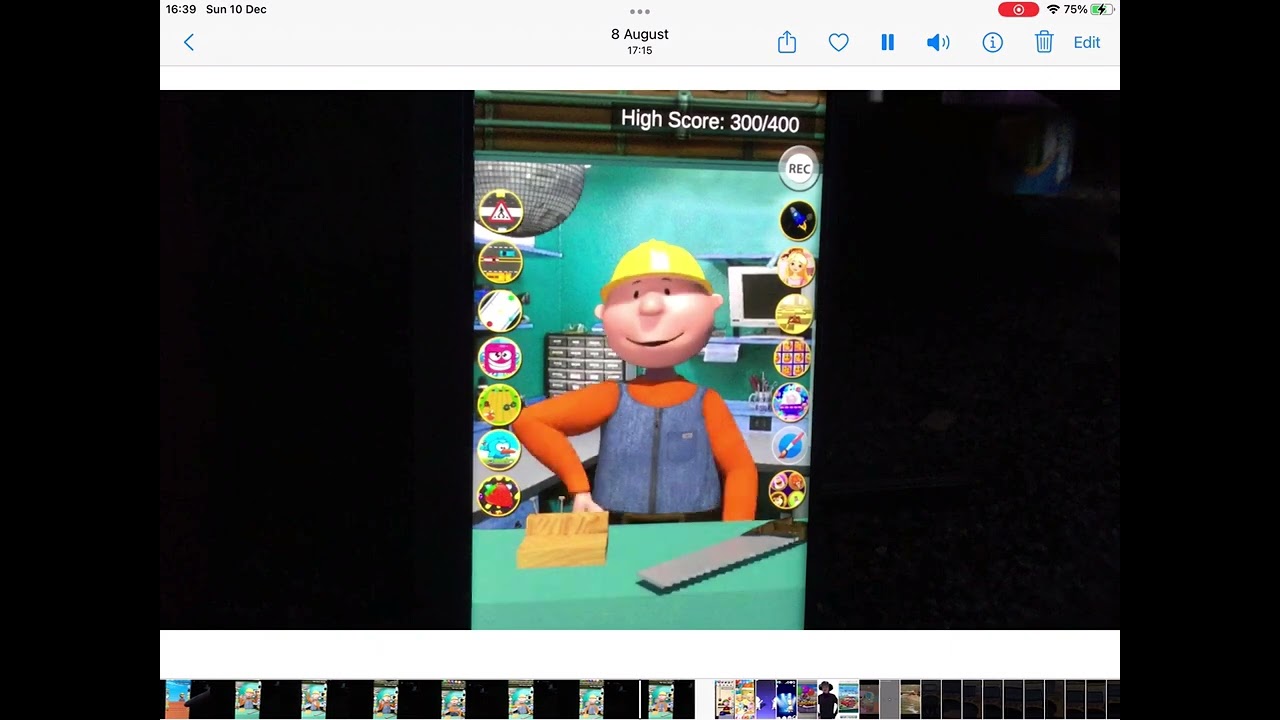
Task: Open the yellow-green field minigame icon
Action: 499,405
